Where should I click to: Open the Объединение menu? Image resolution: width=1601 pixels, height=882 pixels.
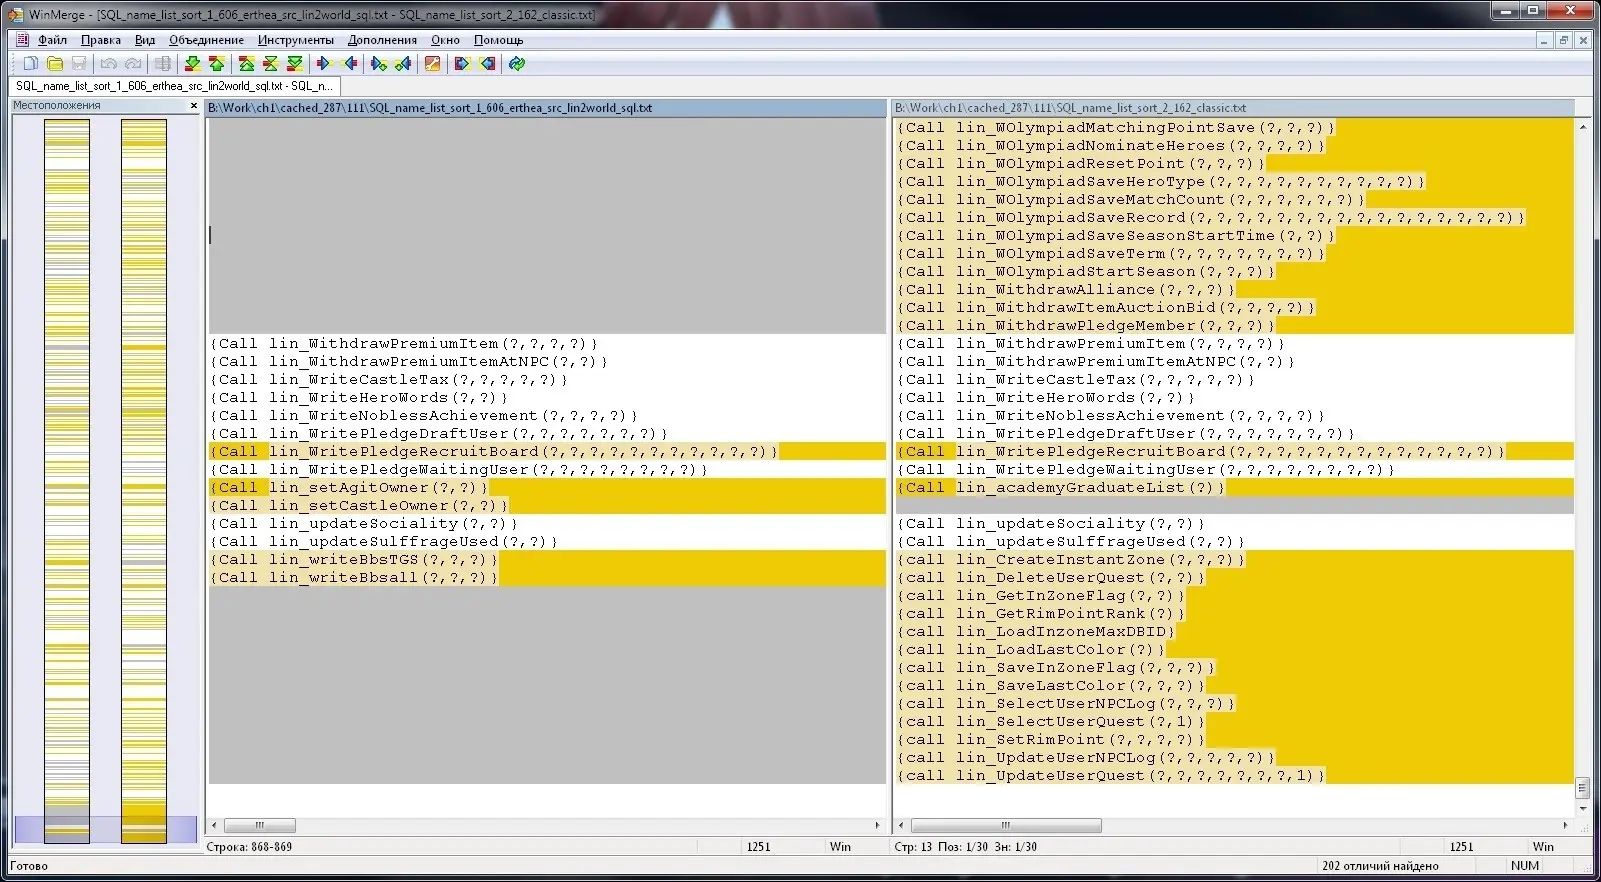pyautogui.click(x=206, y=40)
